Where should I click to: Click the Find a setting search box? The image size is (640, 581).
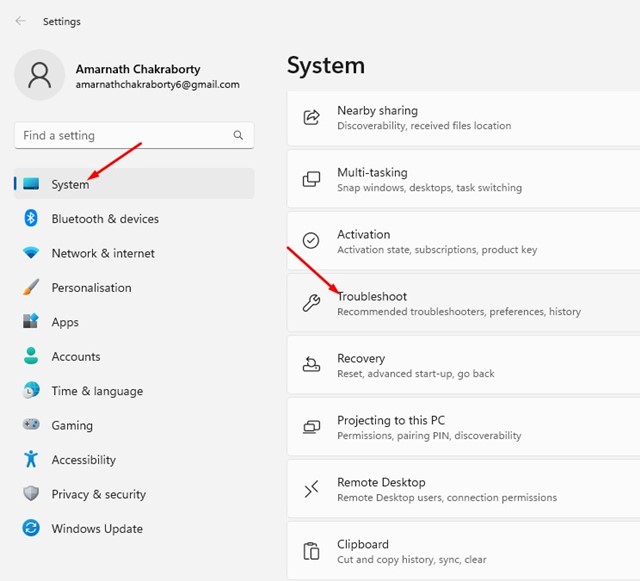[x=120, y=135]
